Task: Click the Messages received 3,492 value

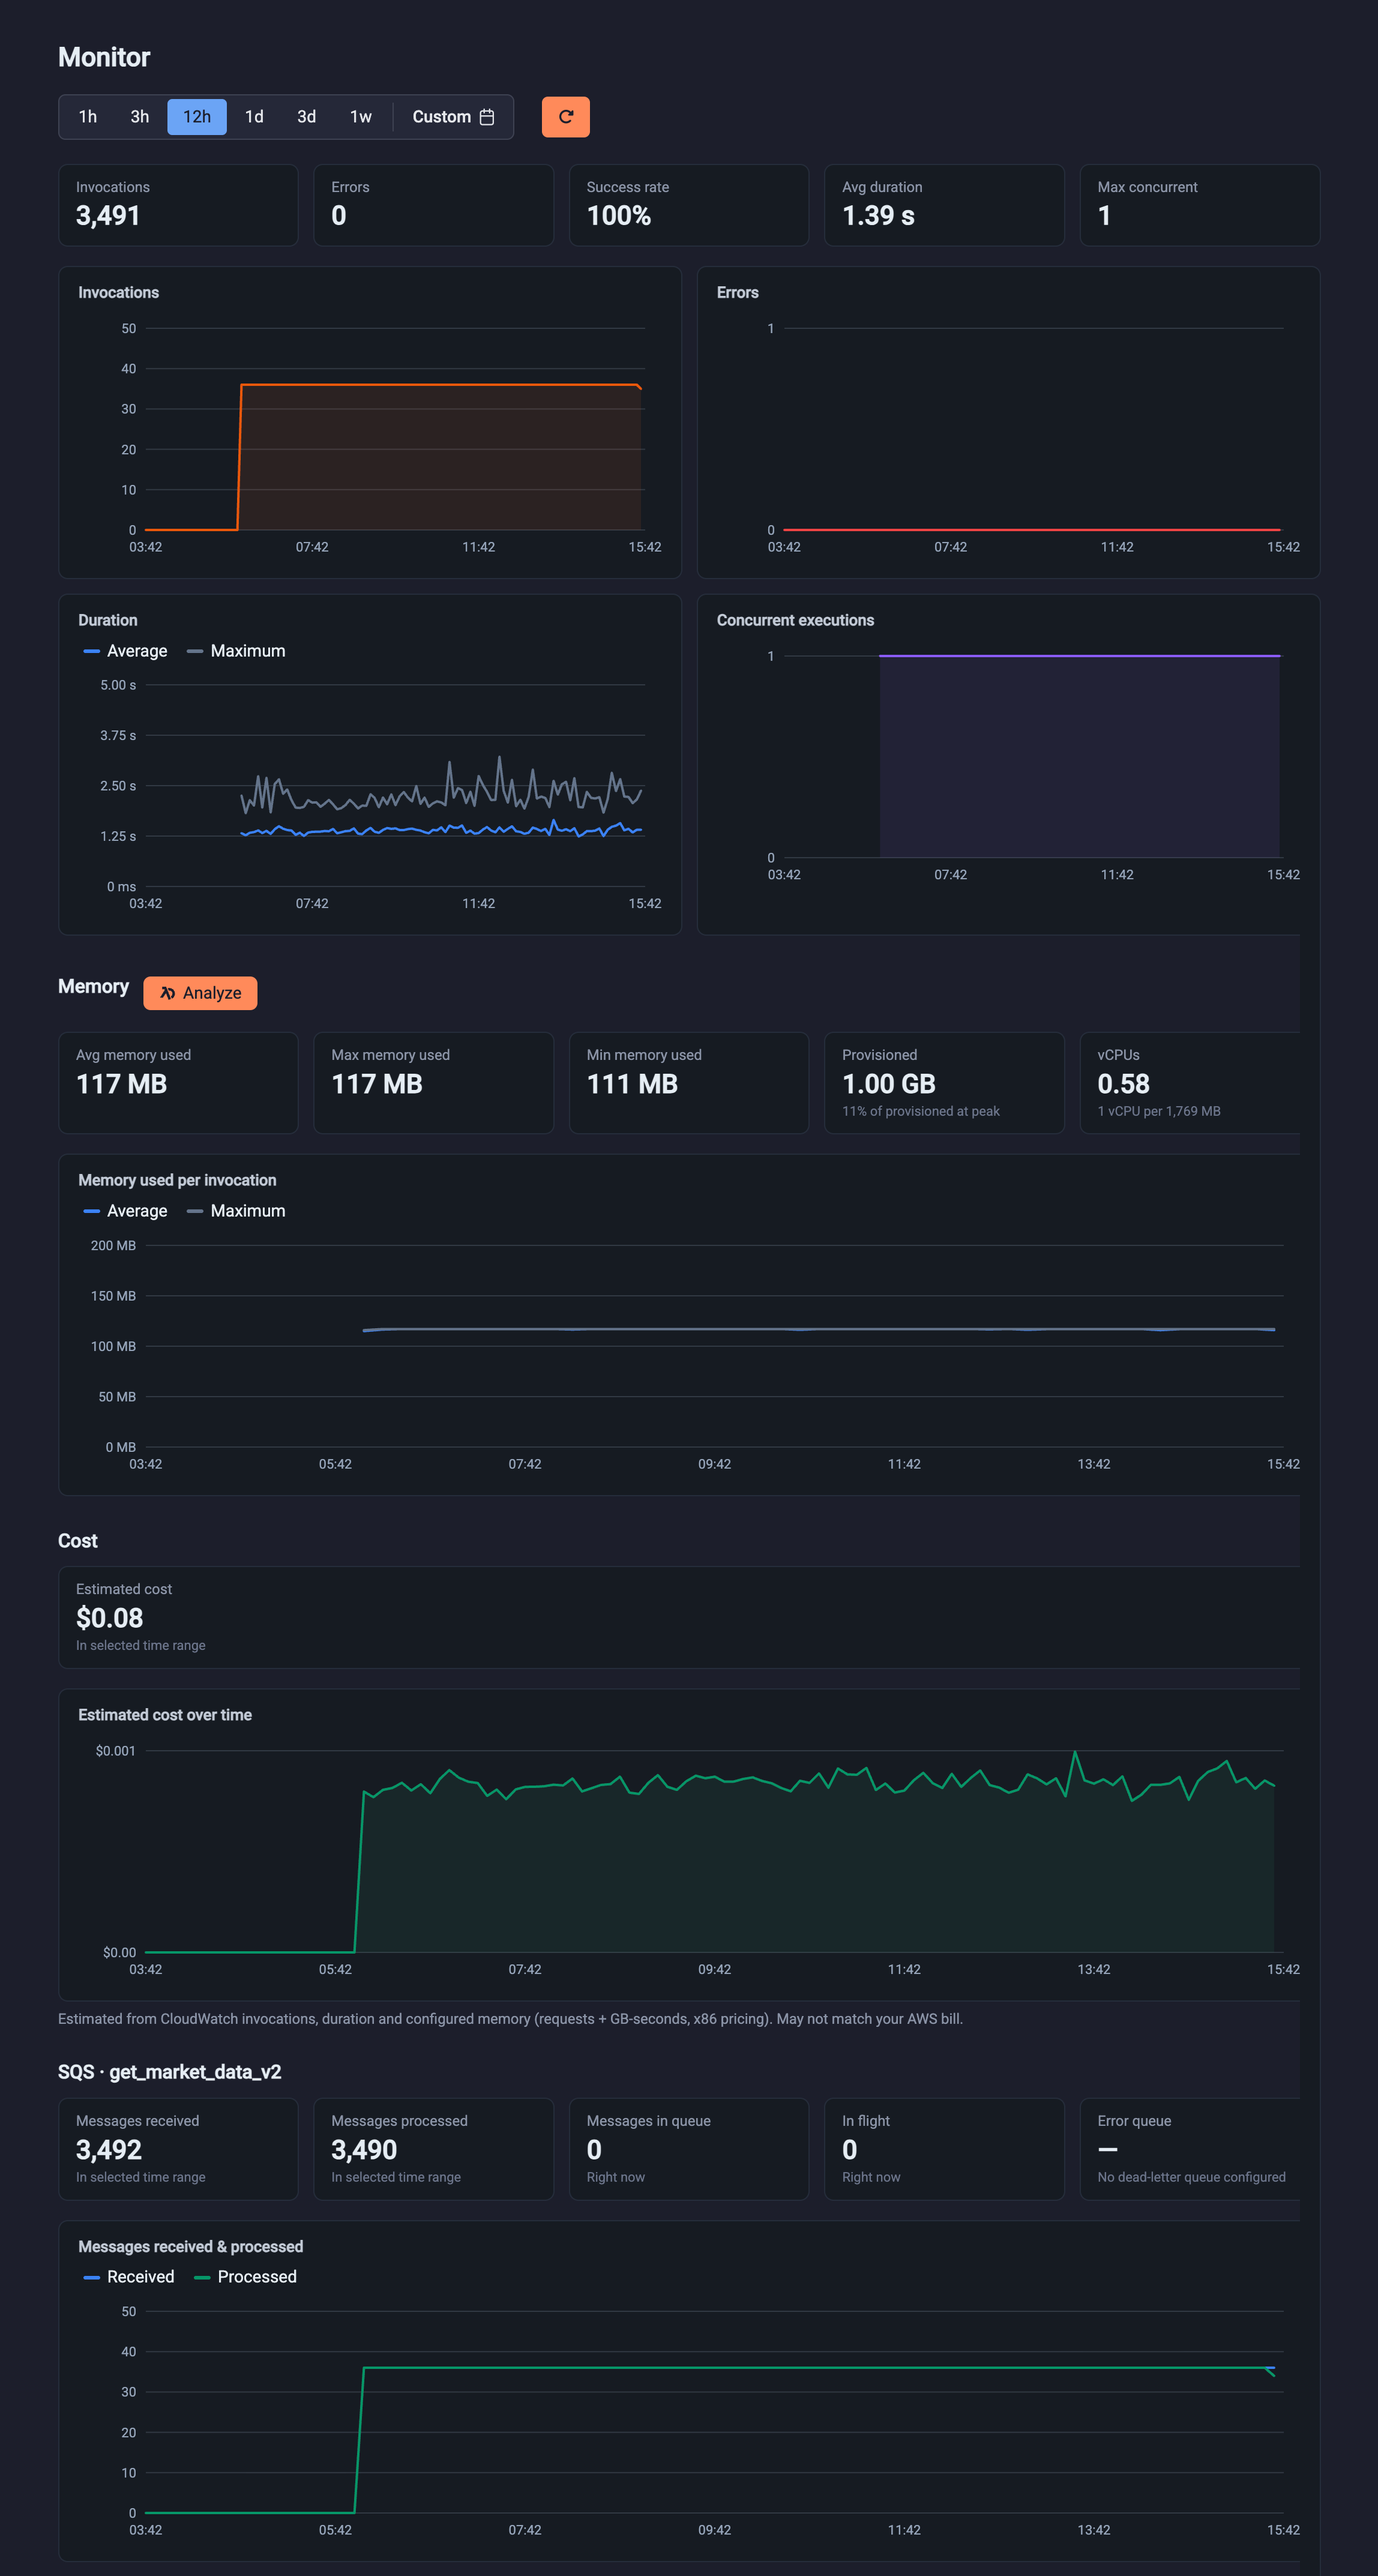Action: [109, 2150]
